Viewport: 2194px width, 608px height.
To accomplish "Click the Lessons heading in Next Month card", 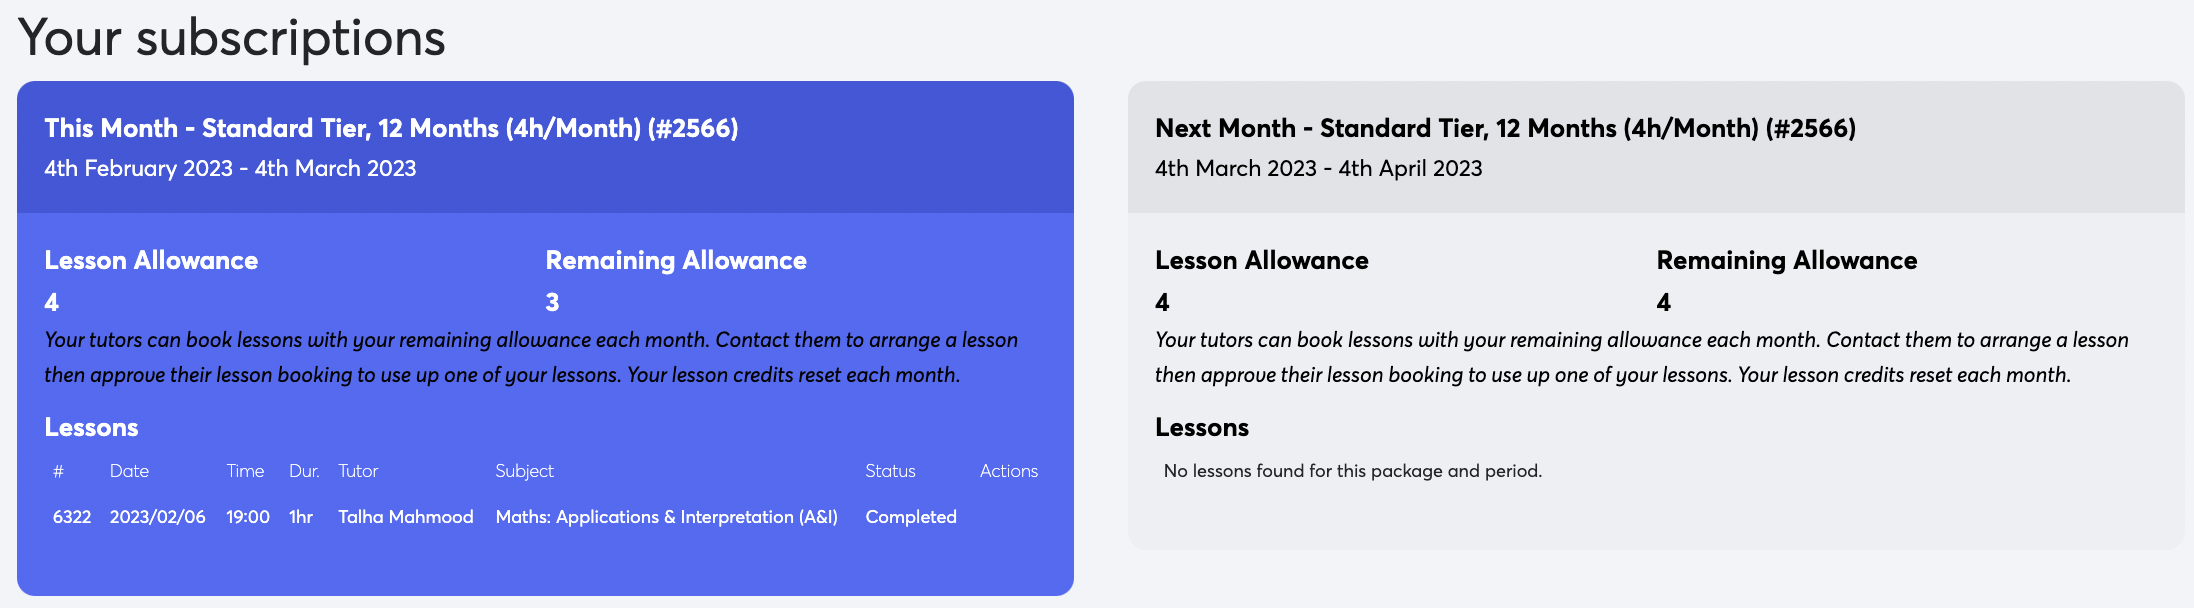I will (1201, 427).
